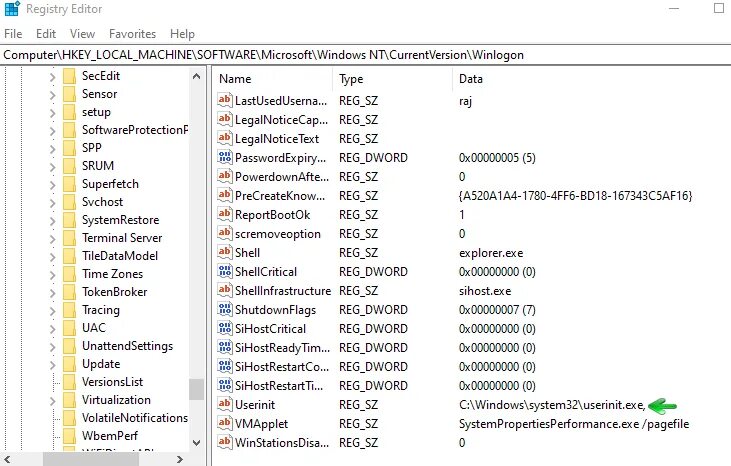Expand the Terminal Server key
Viewport: 731px width, 466px height.
point(52,239)
